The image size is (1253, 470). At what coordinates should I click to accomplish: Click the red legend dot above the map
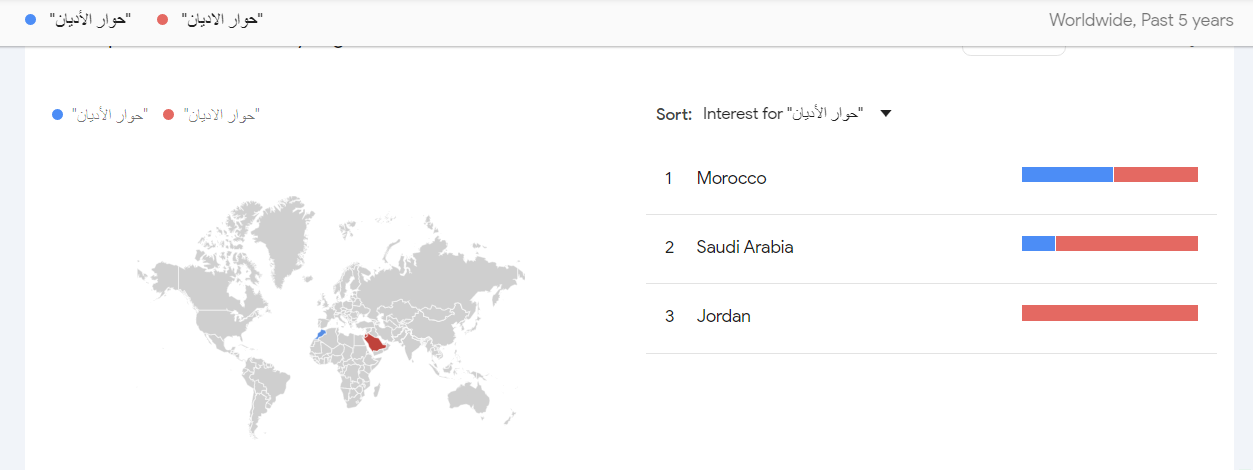[x=168, y=115]
